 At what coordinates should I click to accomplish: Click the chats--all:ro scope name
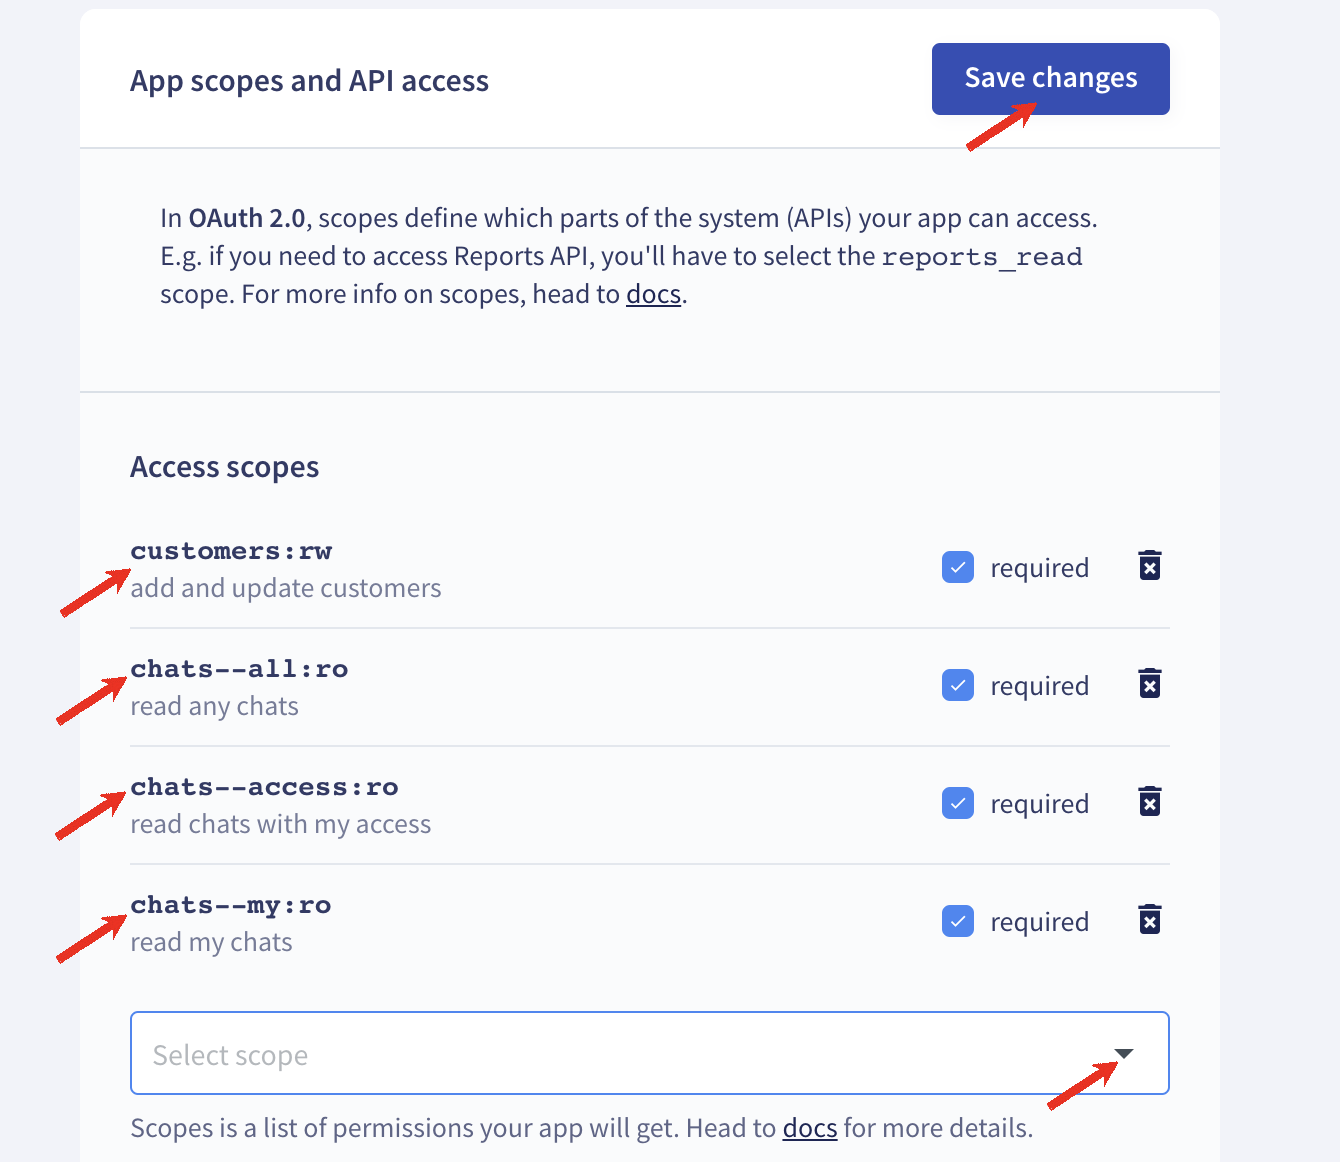coord(239,669)
